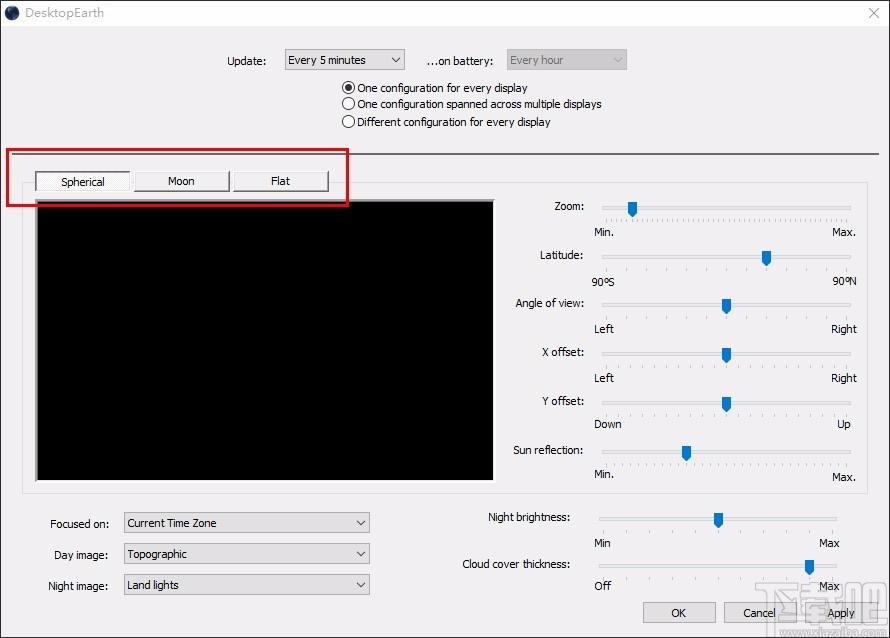This screenshot has width=890, height=638.
Task: Click the 'Focused on:' label
Action: click(79, 524)
